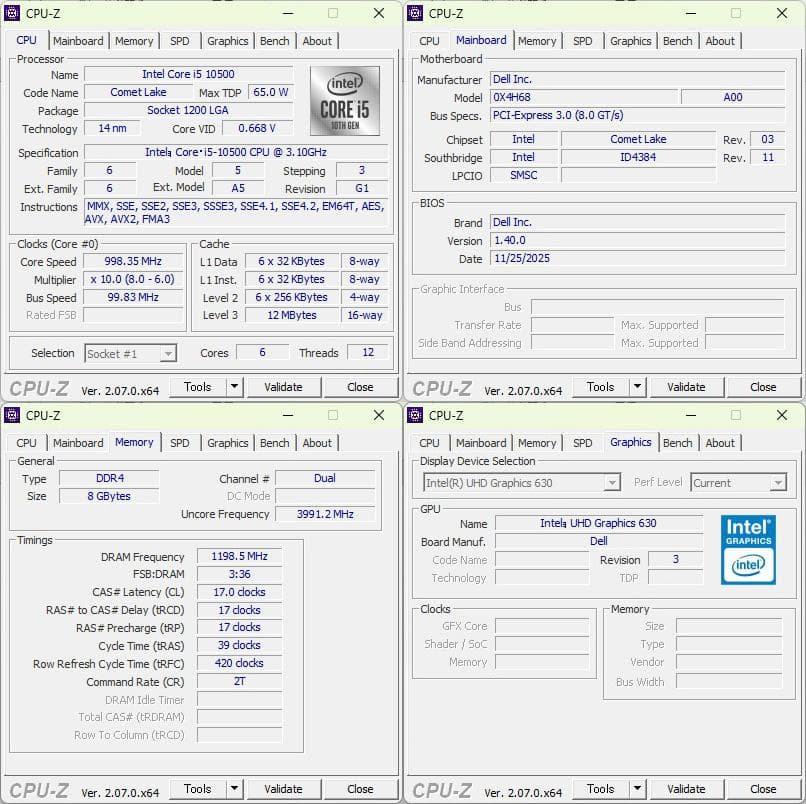Close the Graphics window with the title bar X
Screen dimensions: 806x804
point(782,415)
